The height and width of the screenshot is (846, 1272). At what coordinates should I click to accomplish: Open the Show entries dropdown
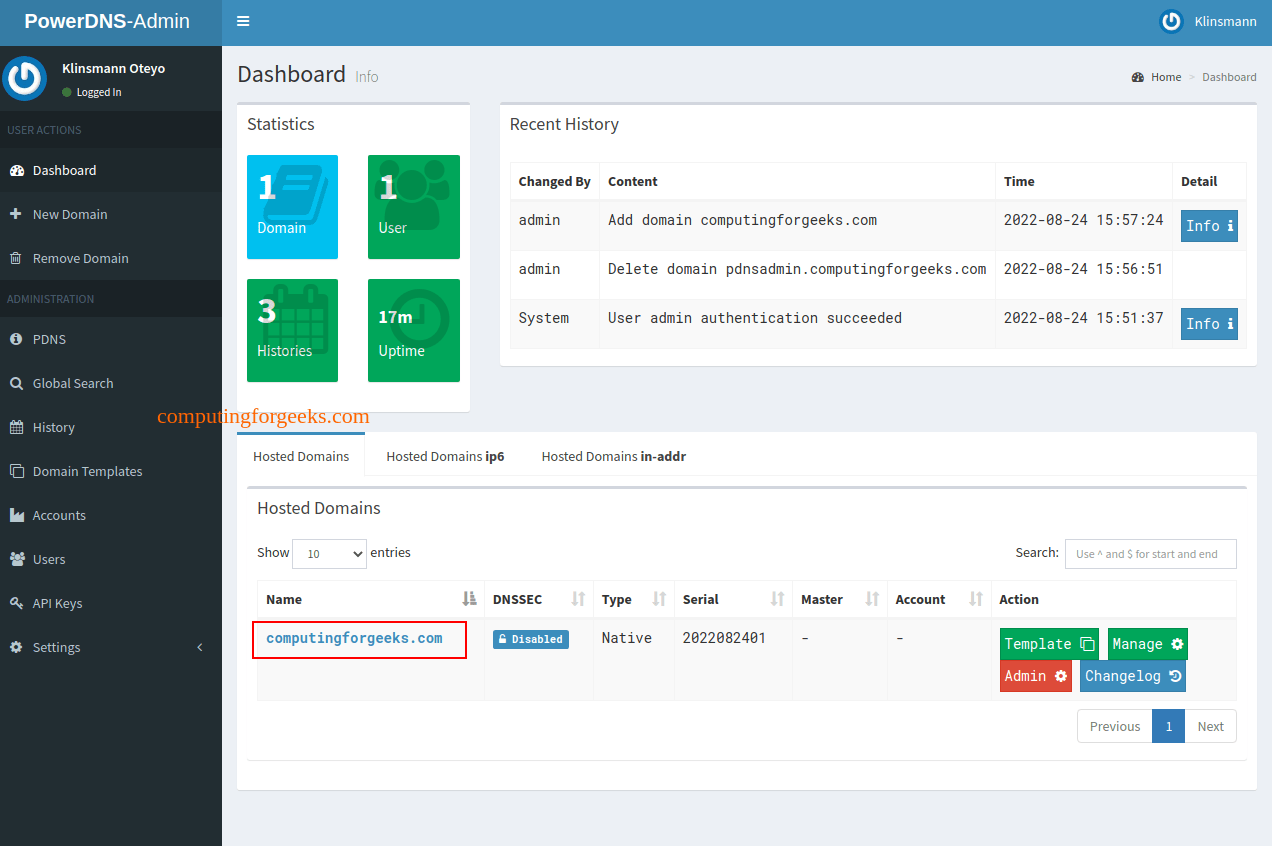329,553
